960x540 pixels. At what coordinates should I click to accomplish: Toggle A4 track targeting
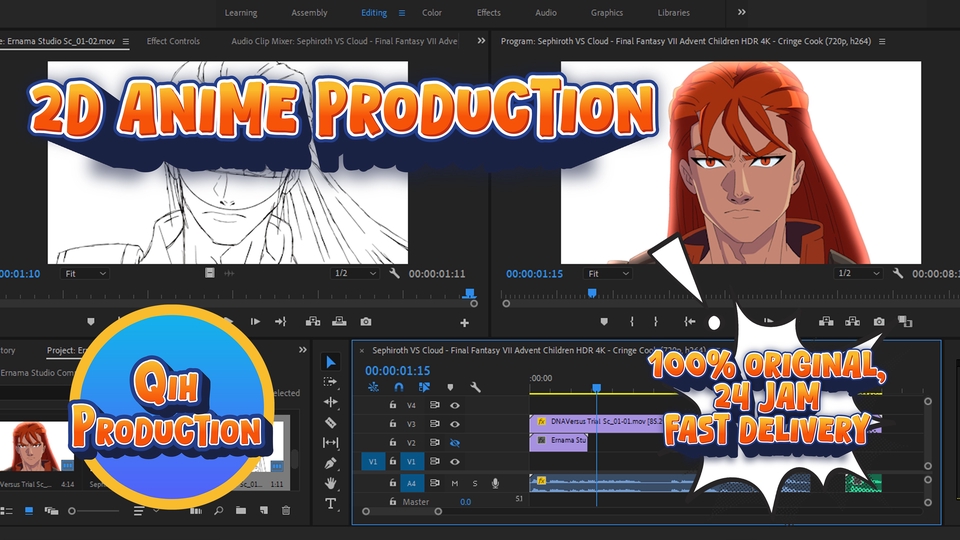pos(411,483)
